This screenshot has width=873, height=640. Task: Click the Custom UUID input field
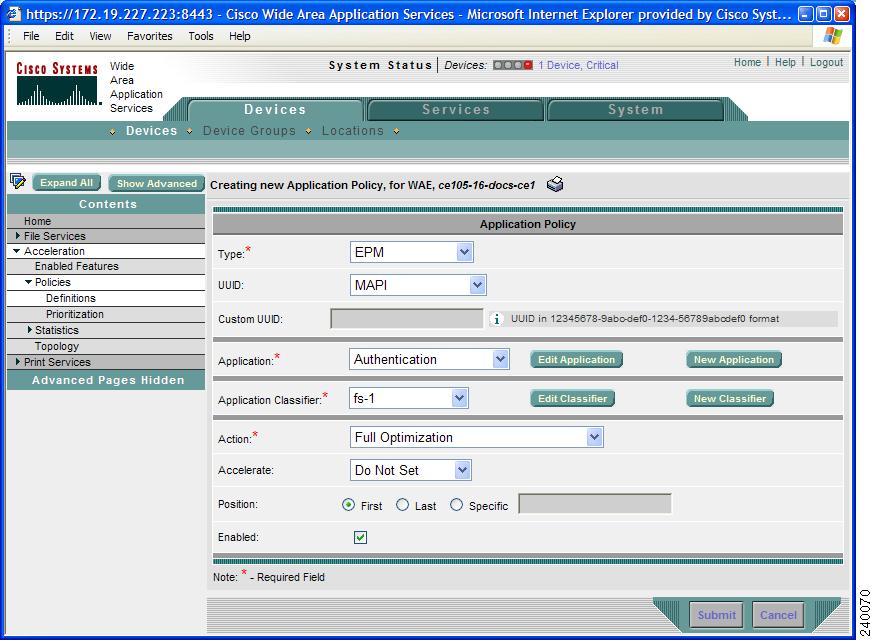[x=407, y=319]
